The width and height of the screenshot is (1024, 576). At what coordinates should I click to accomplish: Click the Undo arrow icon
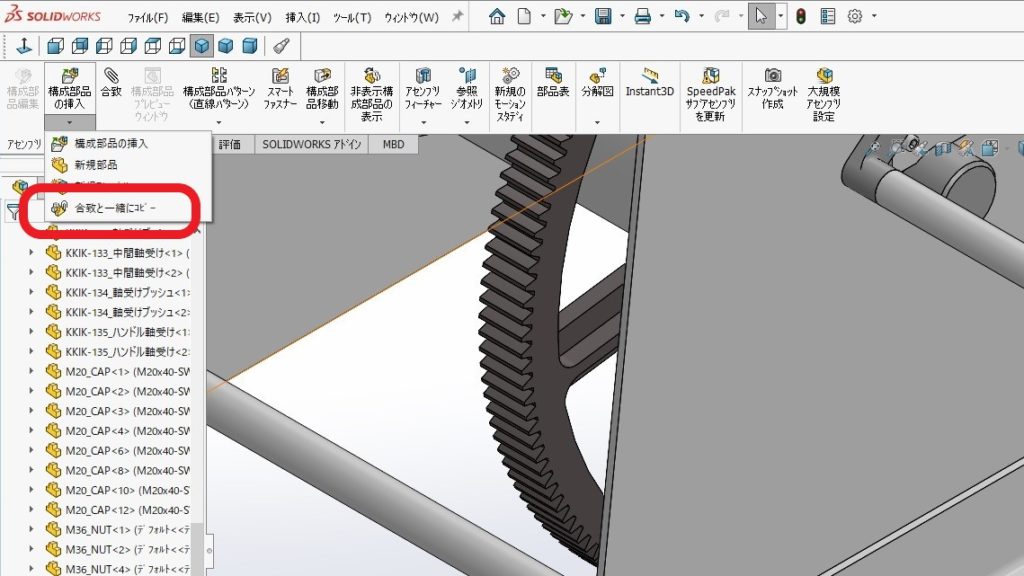coord(682,16)
